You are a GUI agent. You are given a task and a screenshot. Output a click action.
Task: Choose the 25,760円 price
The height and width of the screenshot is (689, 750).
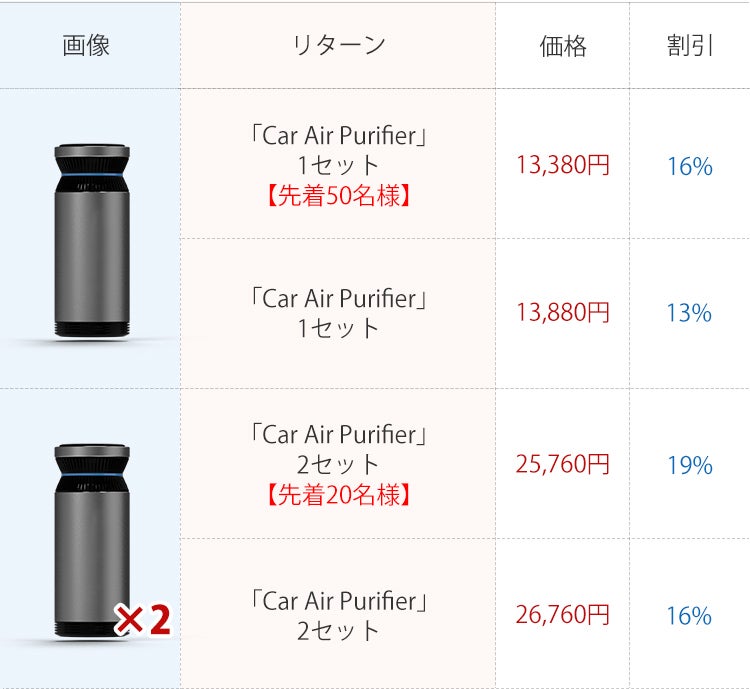pos(562,464)
